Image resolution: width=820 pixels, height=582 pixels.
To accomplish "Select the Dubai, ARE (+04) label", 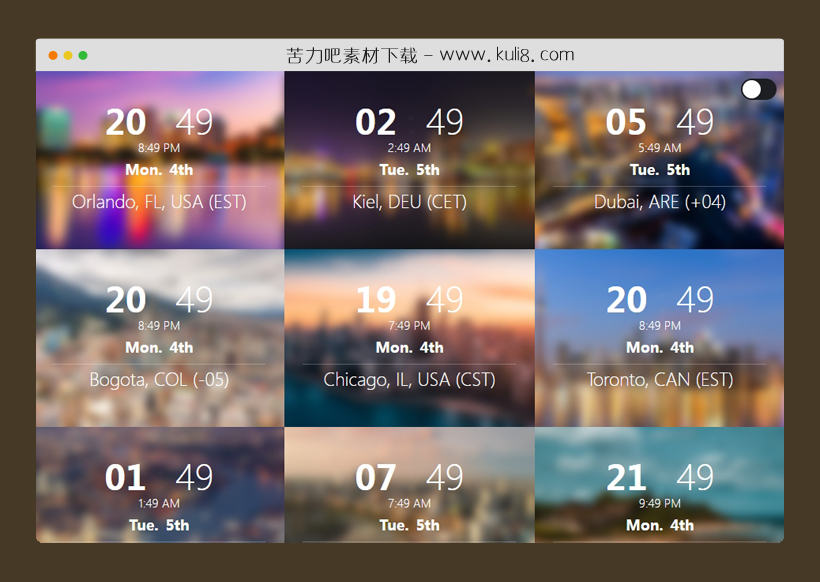I will pos(659,202).
